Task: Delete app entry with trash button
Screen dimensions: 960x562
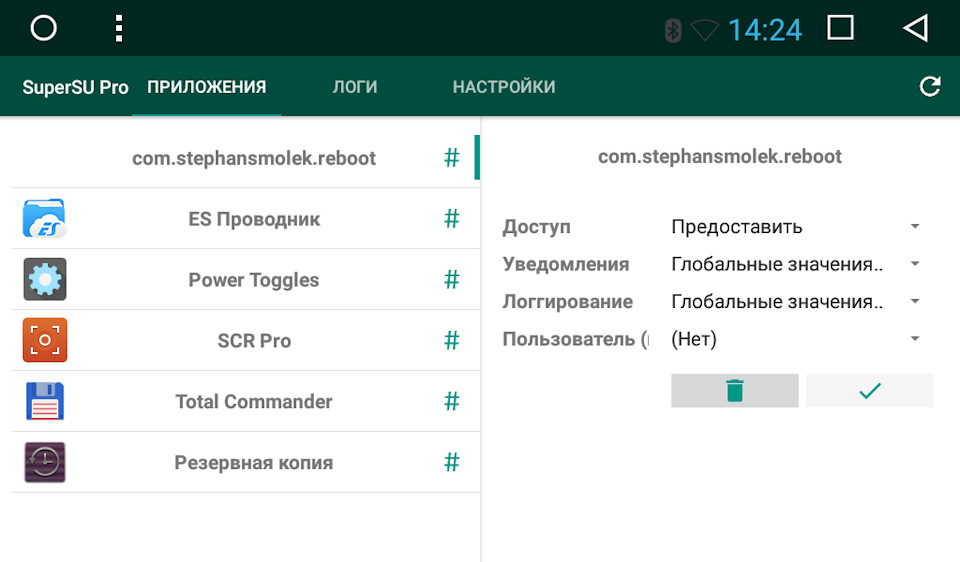Action: click(x=735, y=391)
